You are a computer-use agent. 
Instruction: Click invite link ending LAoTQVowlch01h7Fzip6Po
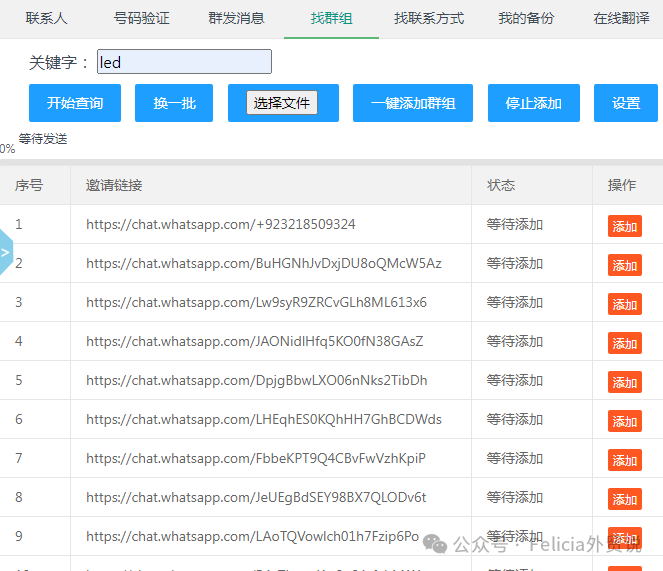tap(252, 536)
